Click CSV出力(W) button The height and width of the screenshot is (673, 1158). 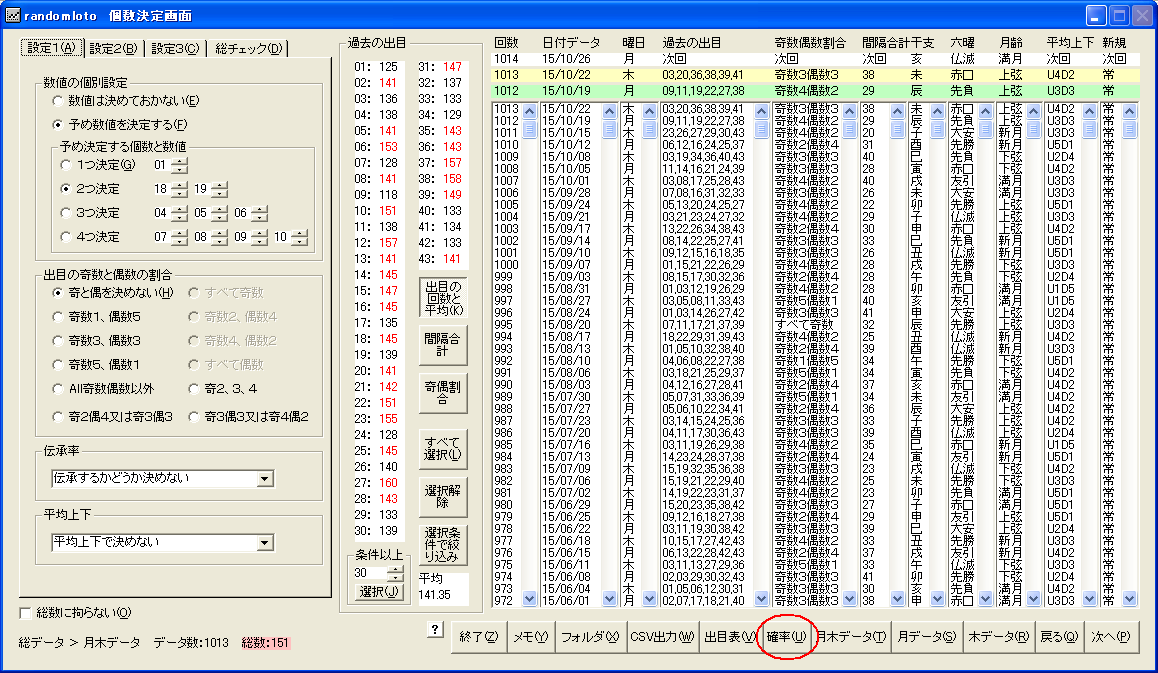click(x=662, y=637)
